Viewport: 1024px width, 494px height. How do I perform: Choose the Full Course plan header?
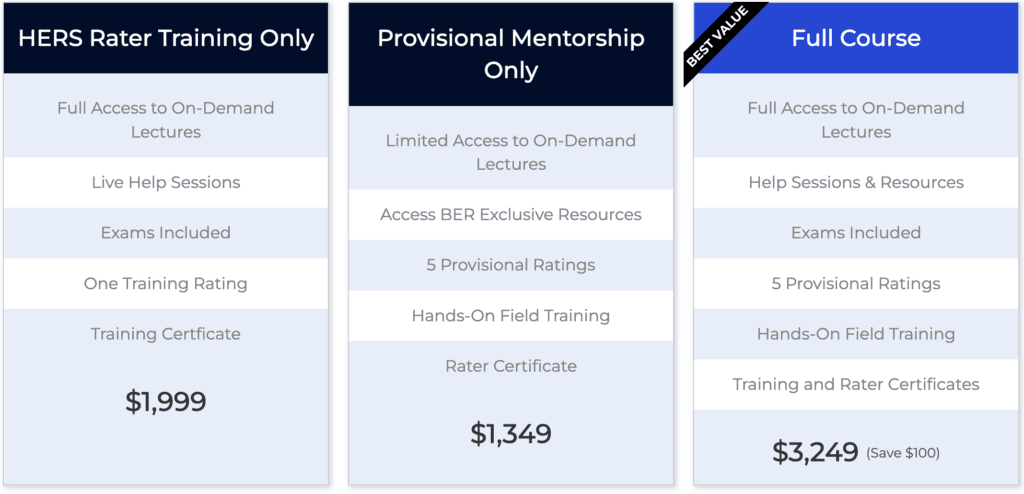pos(856,38)
